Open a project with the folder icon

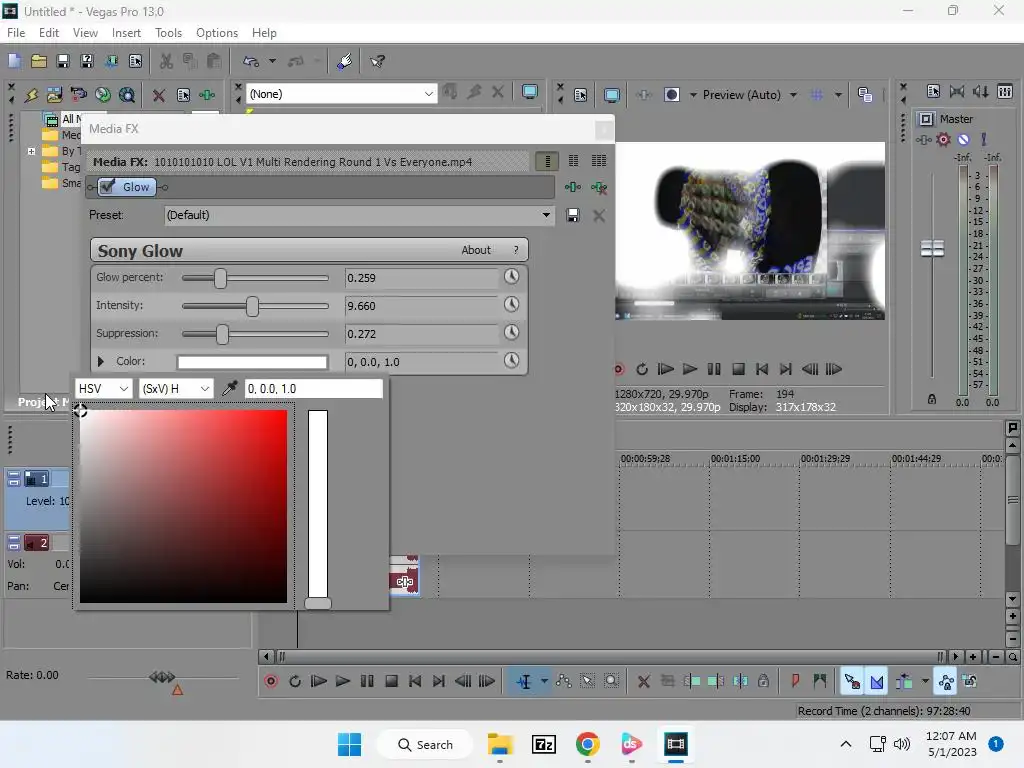[39, 61]
